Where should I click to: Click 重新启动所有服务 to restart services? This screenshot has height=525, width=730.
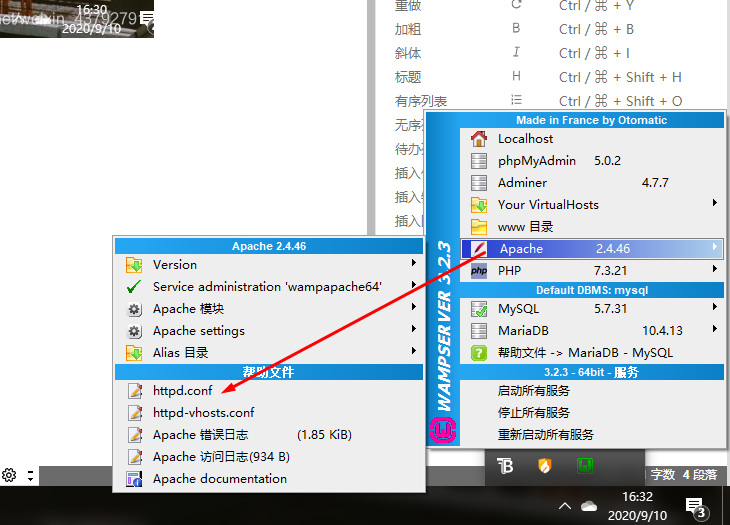pos(592,435)
